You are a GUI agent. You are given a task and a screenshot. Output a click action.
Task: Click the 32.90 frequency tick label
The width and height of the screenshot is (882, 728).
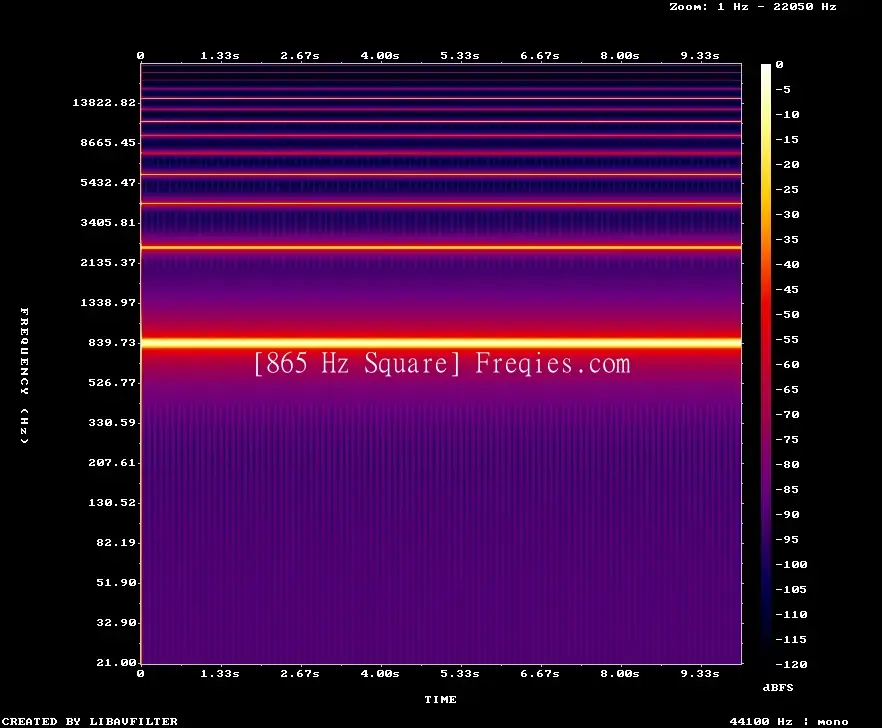(116, 622)
